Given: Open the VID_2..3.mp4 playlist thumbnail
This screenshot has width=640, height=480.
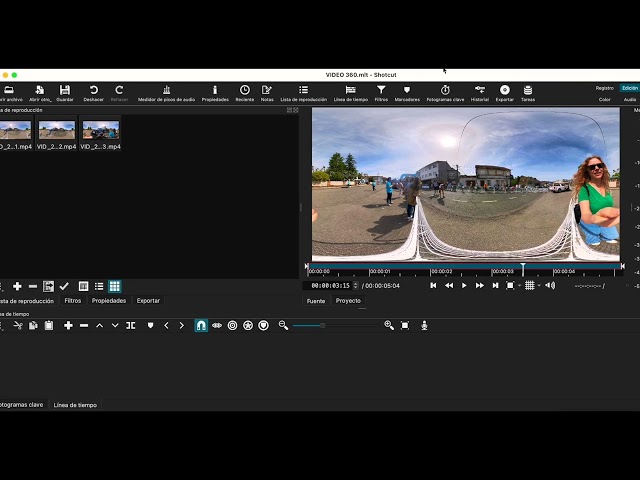Looking at the screenshot, I should click(100, 135).
